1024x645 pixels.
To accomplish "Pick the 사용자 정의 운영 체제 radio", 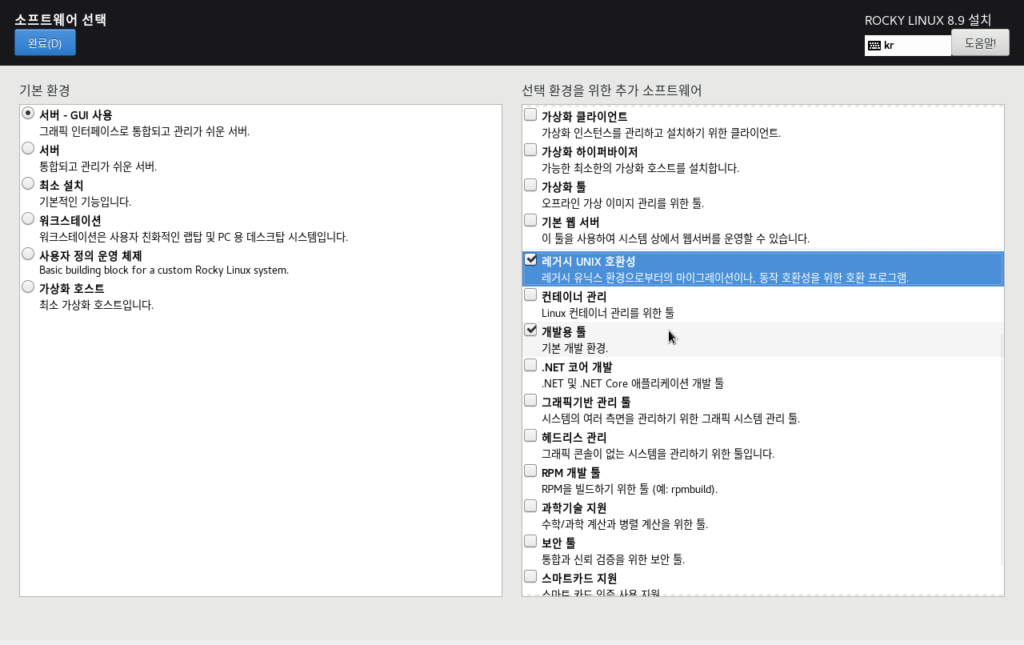I will pos(28,254).
